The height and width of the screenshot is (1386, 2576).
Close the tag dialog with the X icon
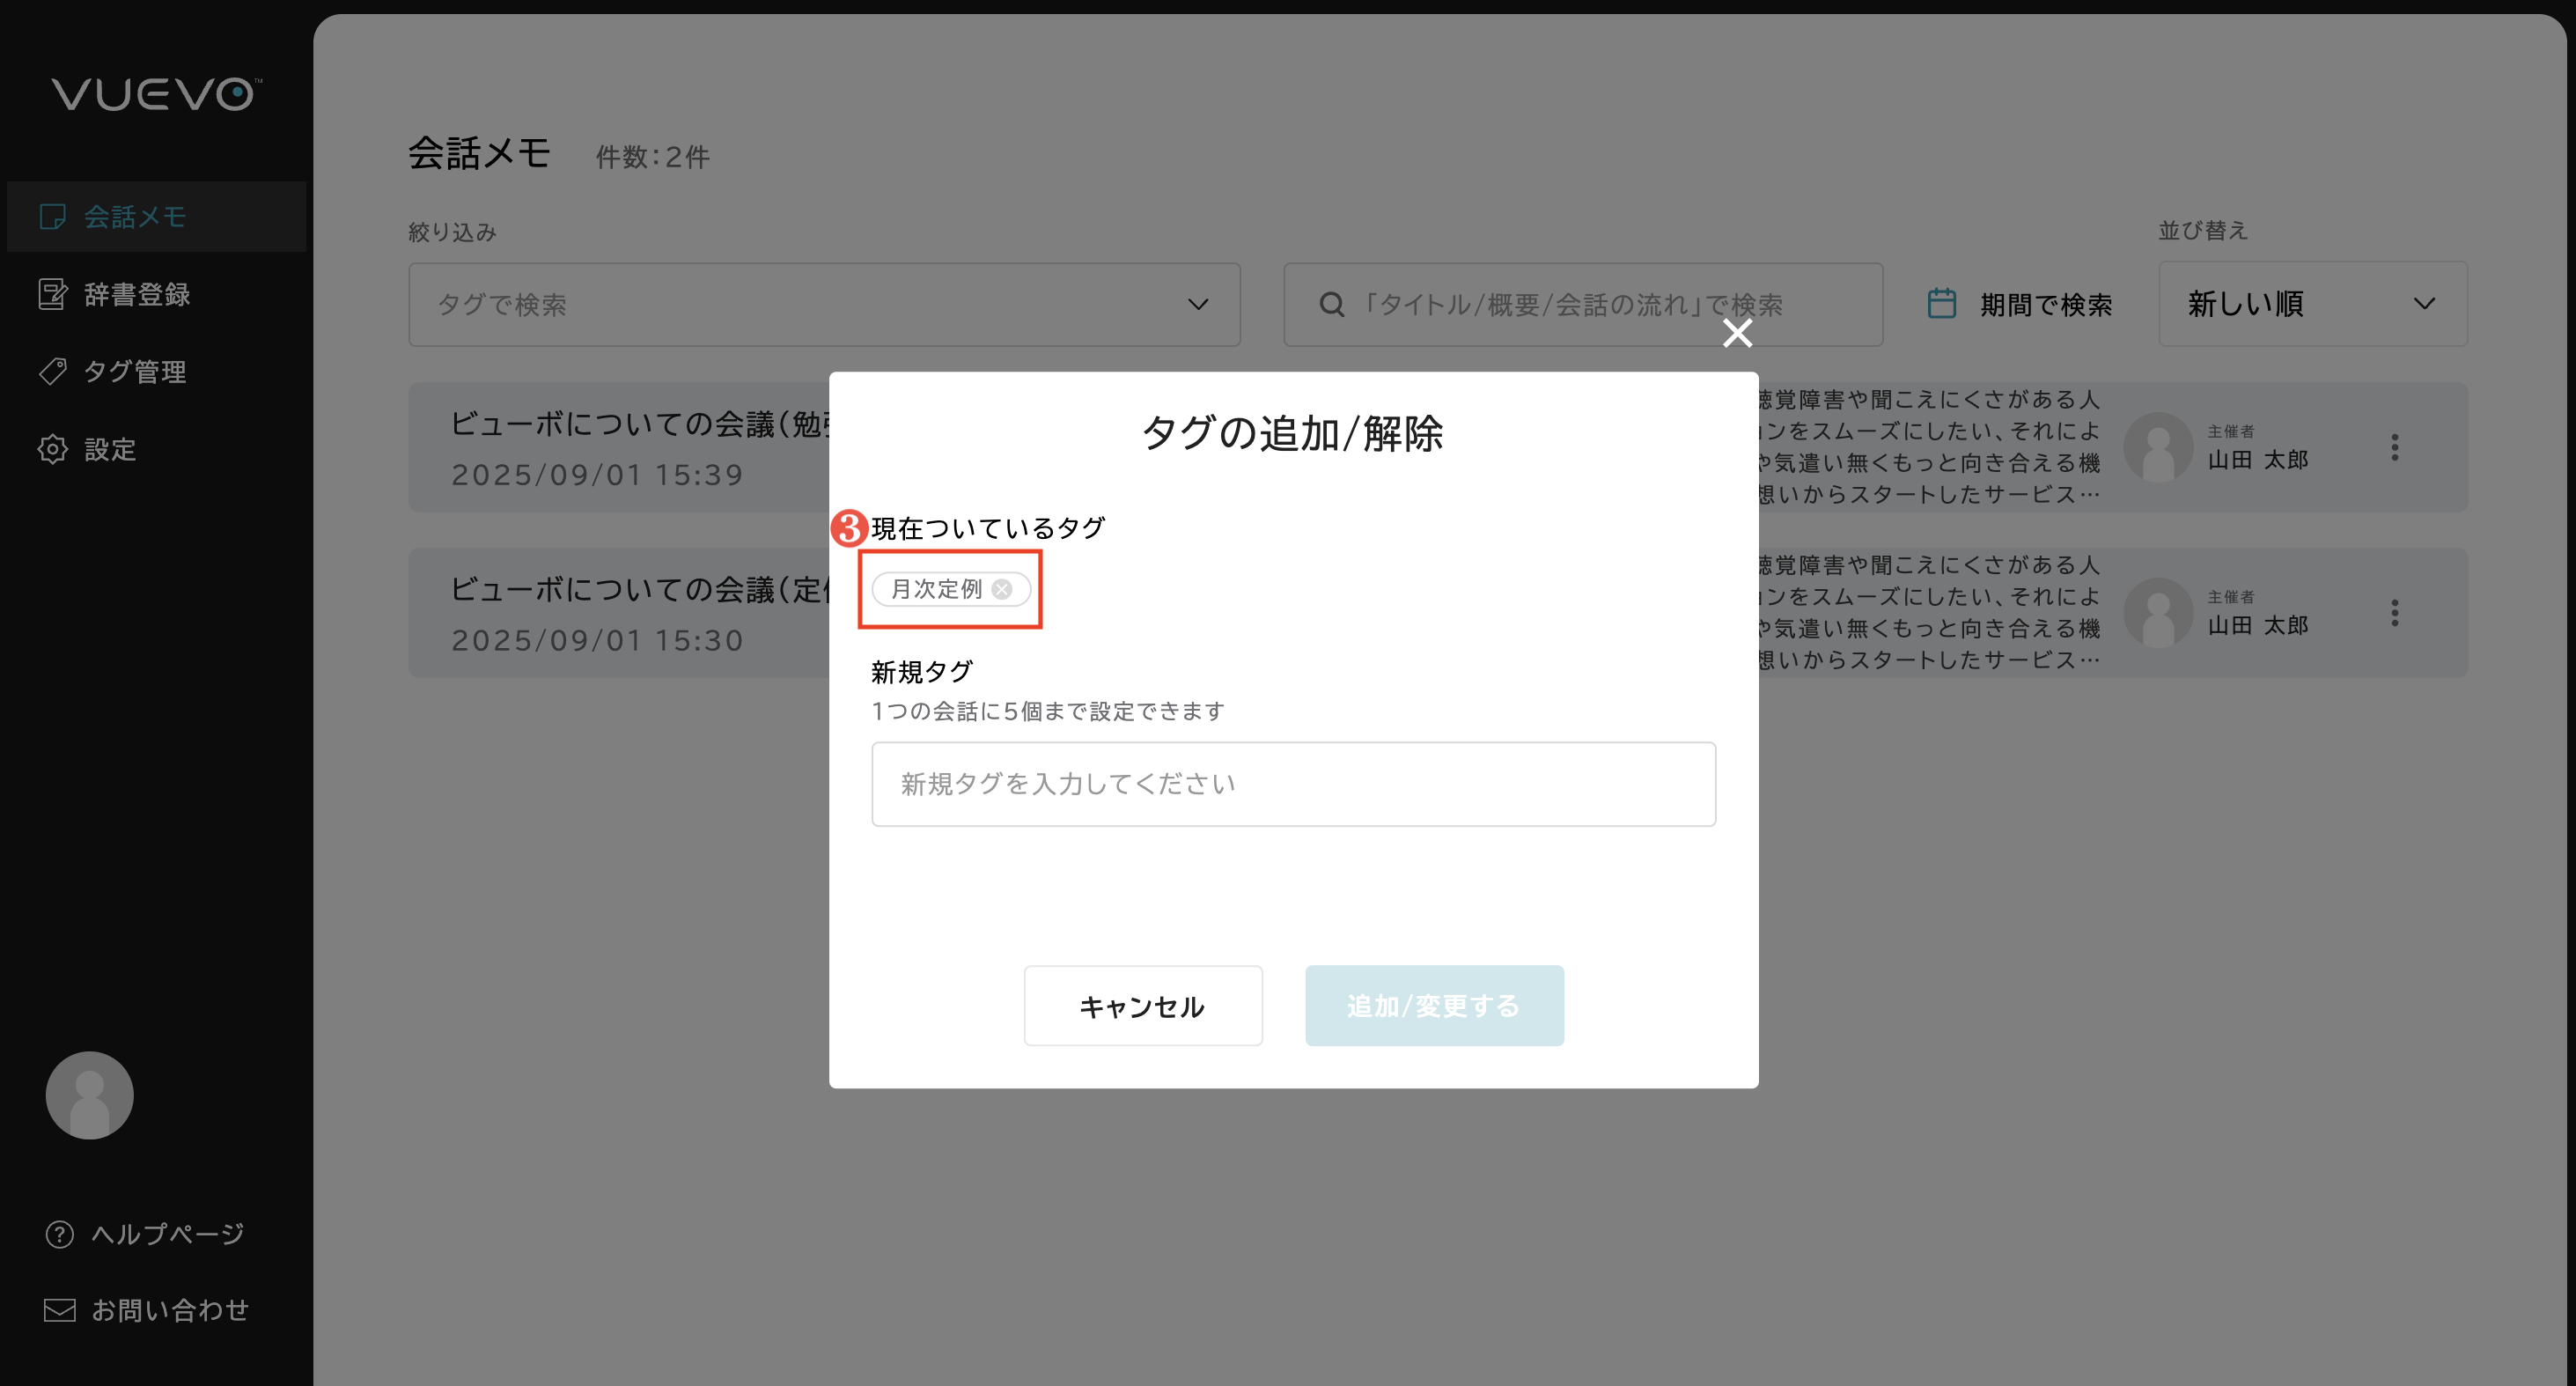pyautogui.click(x=1737, y=333)
